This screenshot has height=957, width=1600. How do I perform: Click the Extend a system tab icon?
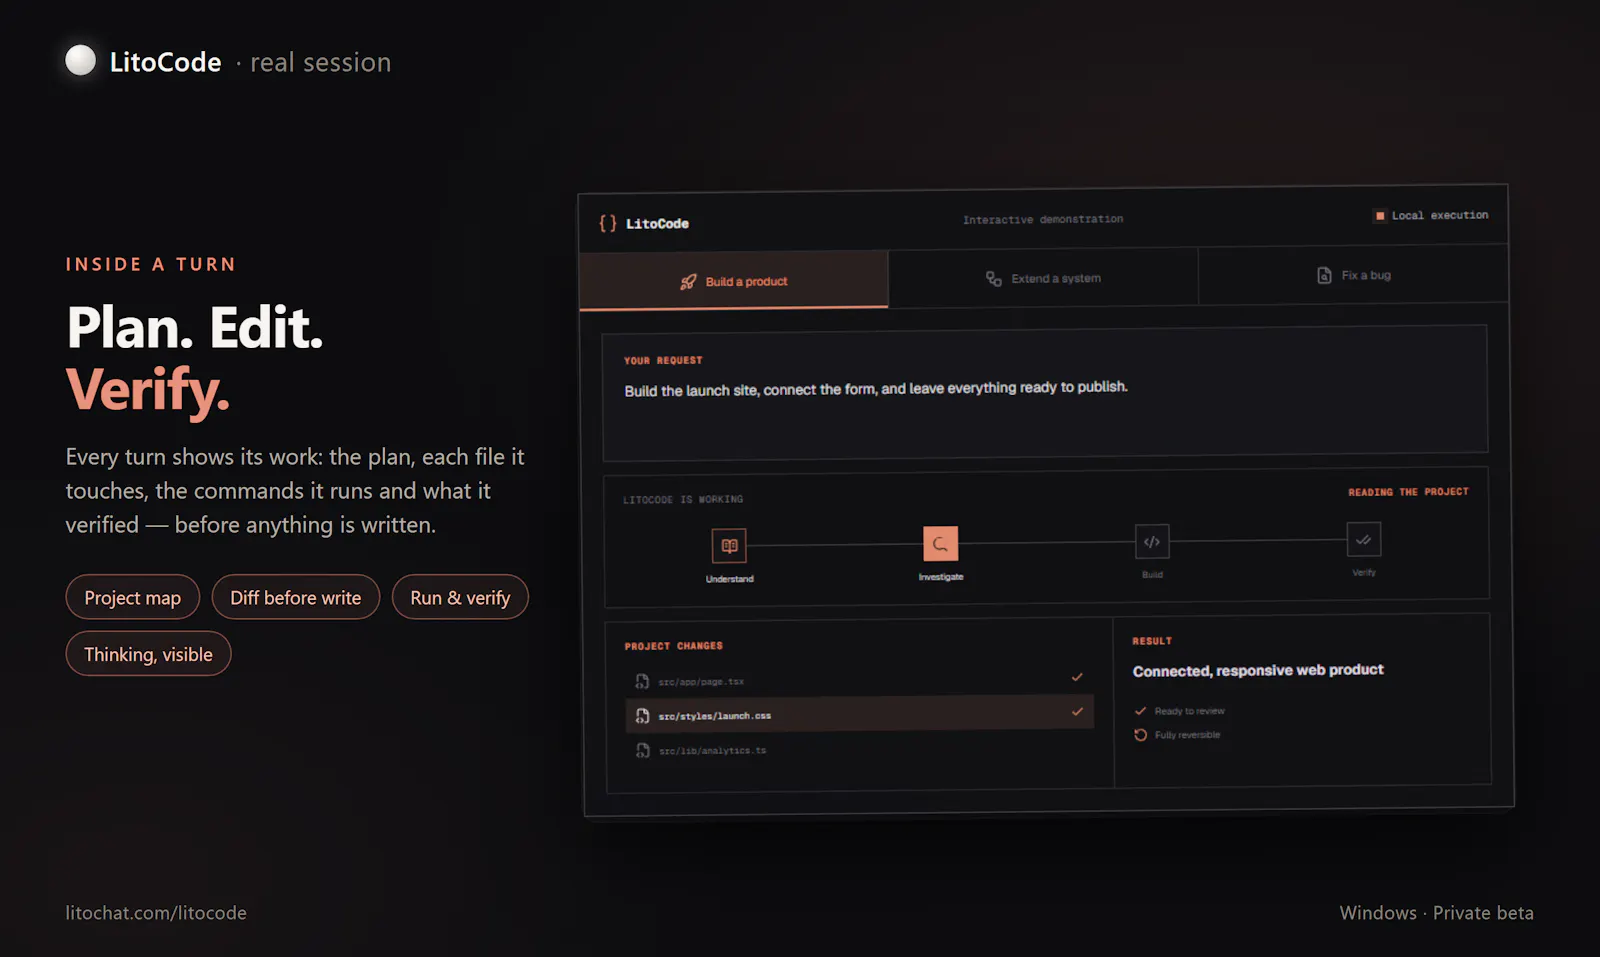[x=993, y=279]
